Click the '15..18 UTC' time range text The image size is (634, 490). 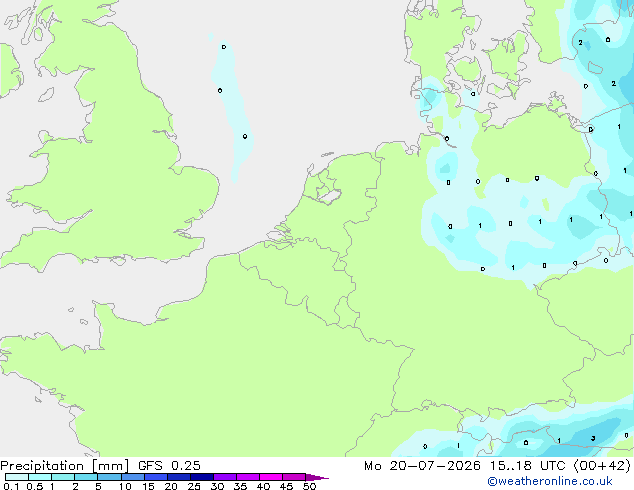(527, 466)
